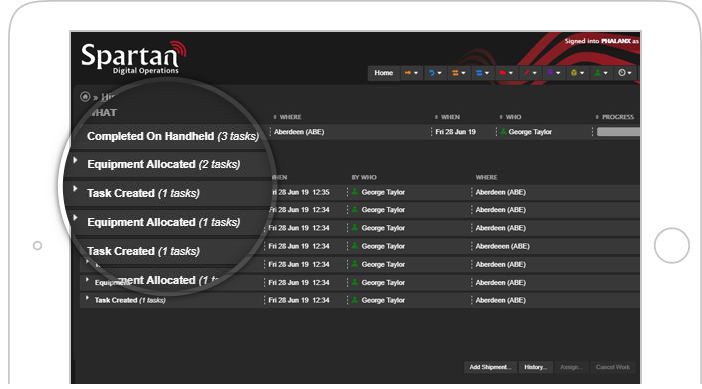Open the orange double-arrows menu

458,73
